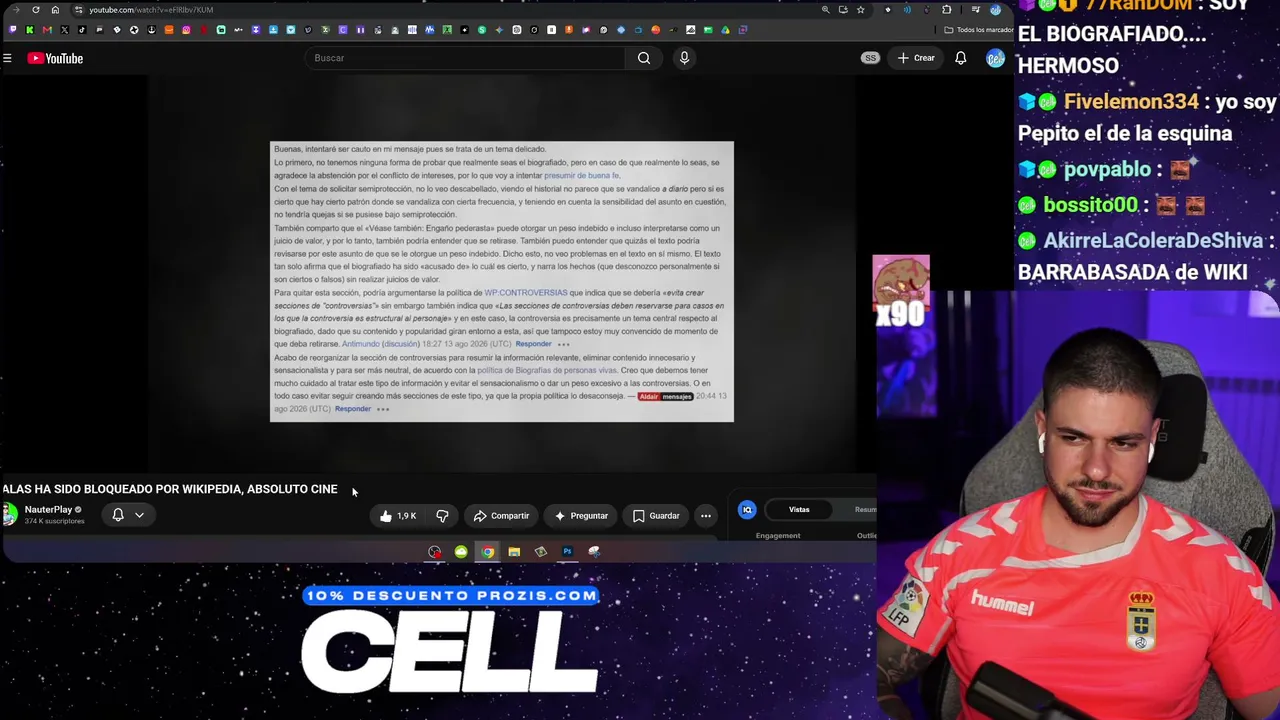Open the YouTube account avatar menu
The width and height of the screenshot is (1280, 720).
pyautogui.click(x=995, y=58)
